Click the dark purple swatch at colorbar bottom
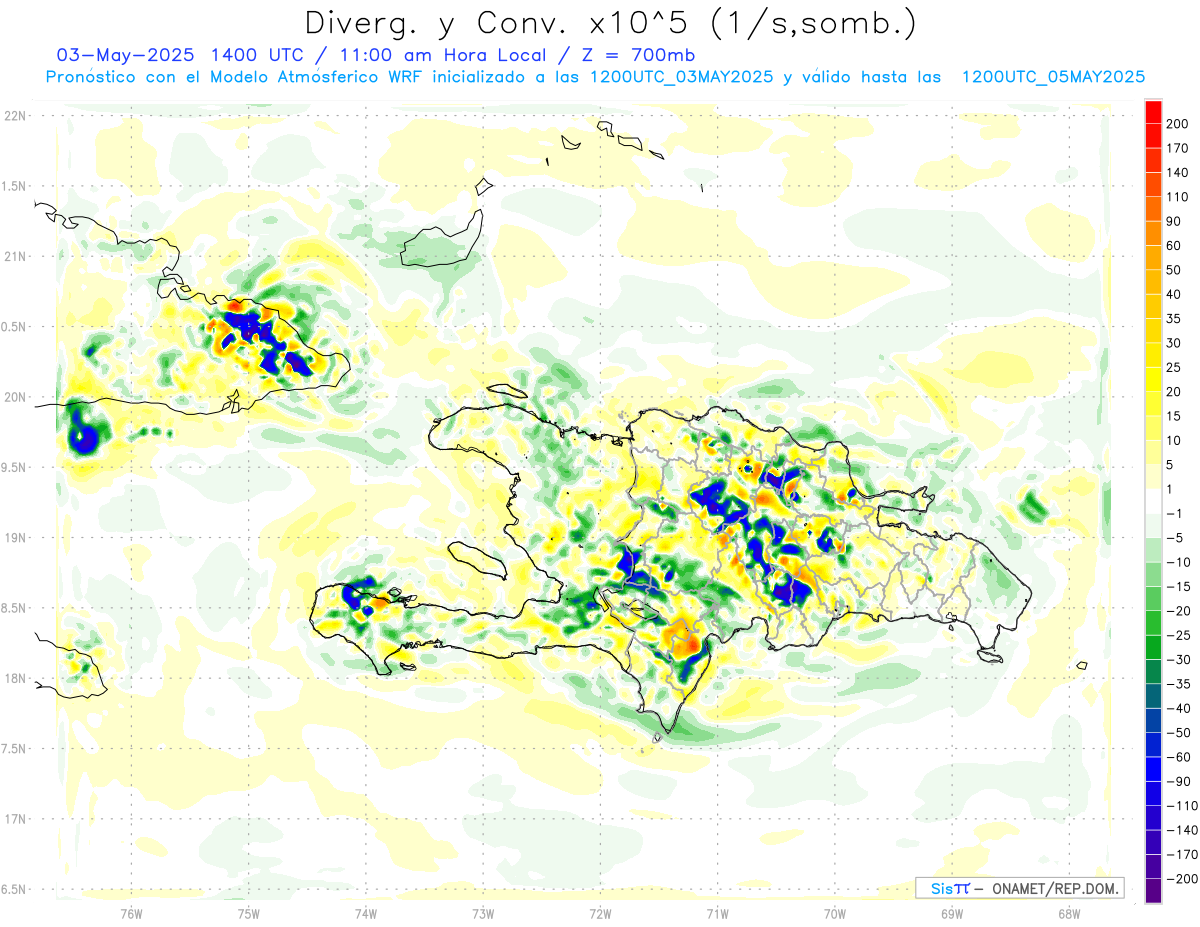The width and height of the screenshot is (1200, 927). [x=1153, y=891]
